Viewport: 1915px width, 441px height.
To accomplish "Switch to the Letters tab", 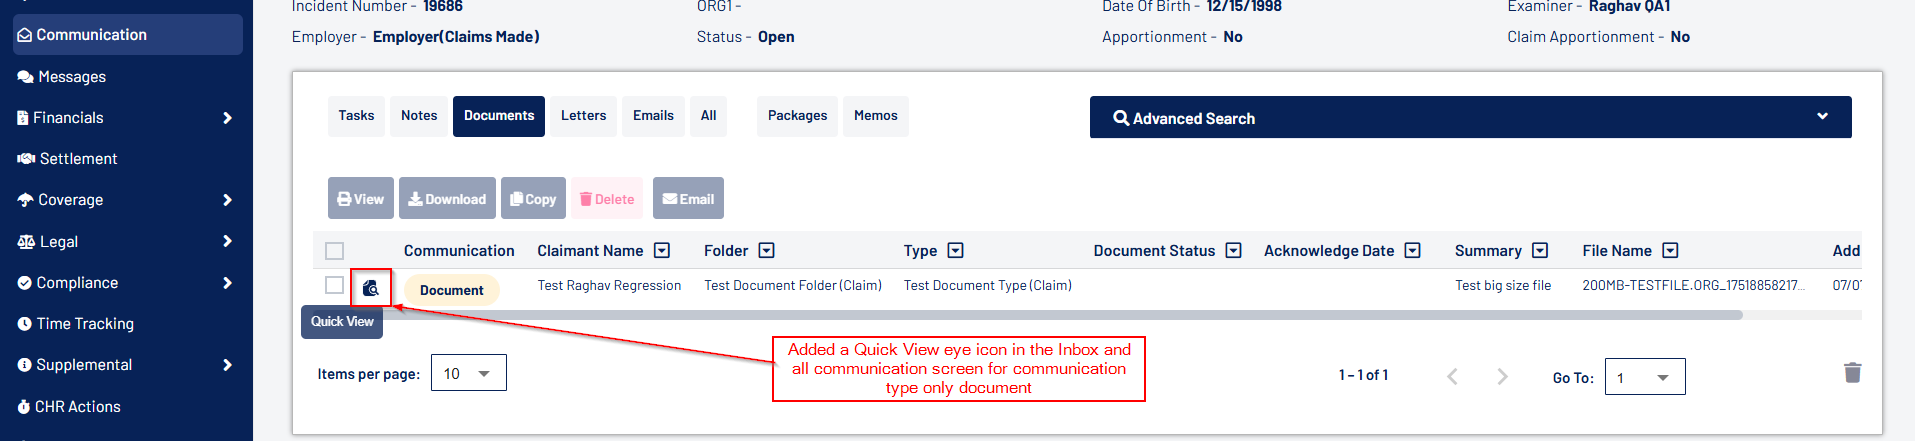I will 583,116.
